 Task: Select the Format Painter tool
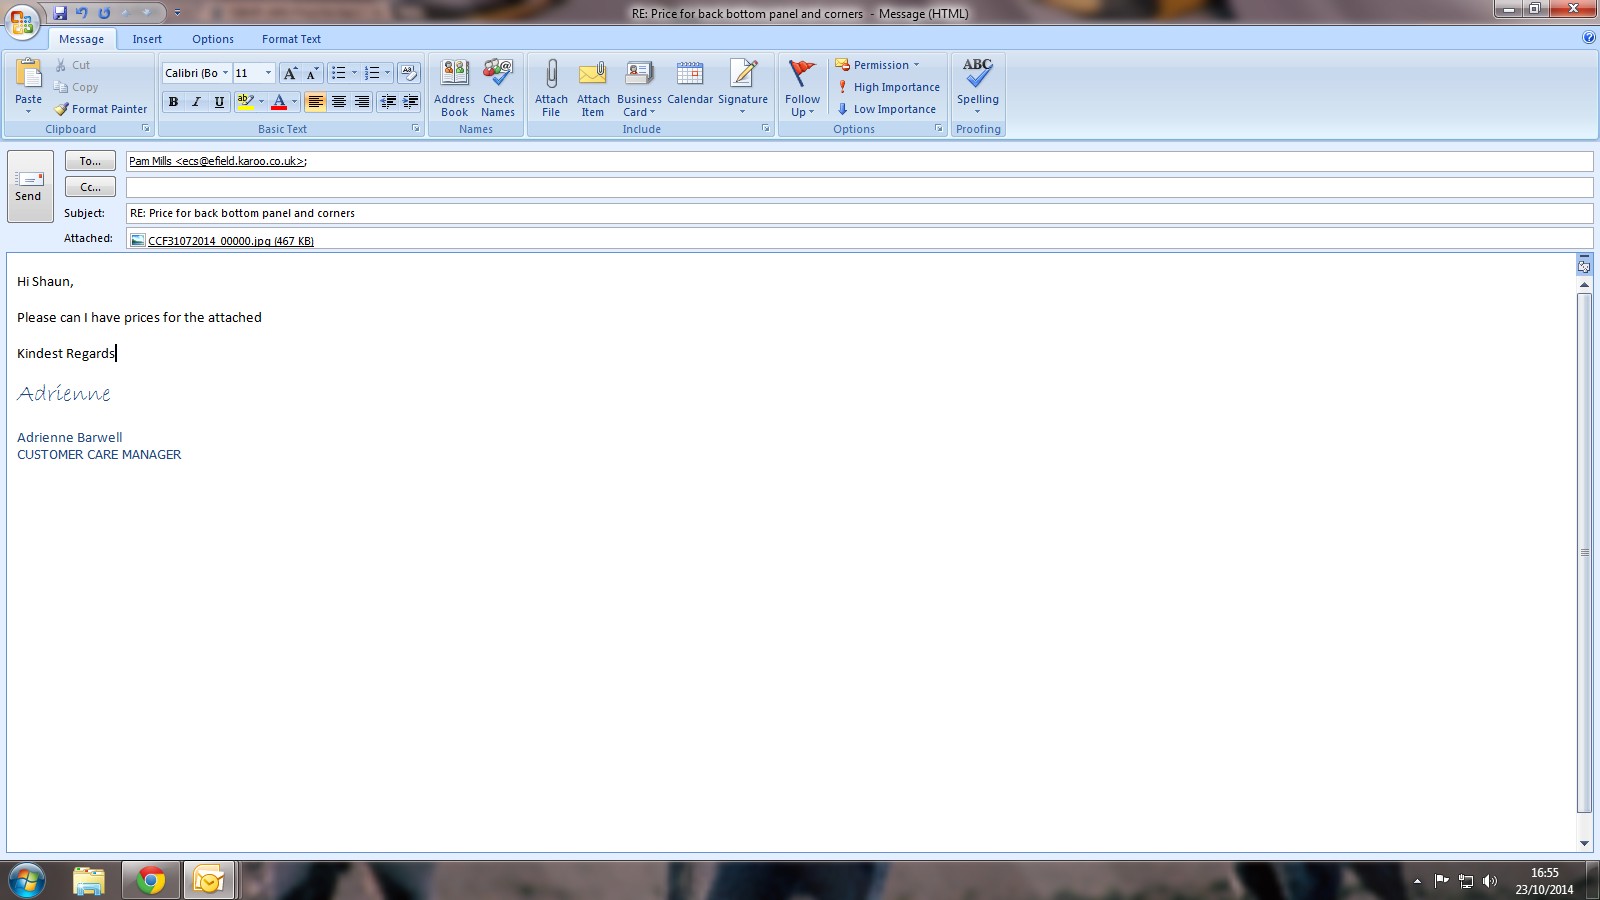point(101,109)
